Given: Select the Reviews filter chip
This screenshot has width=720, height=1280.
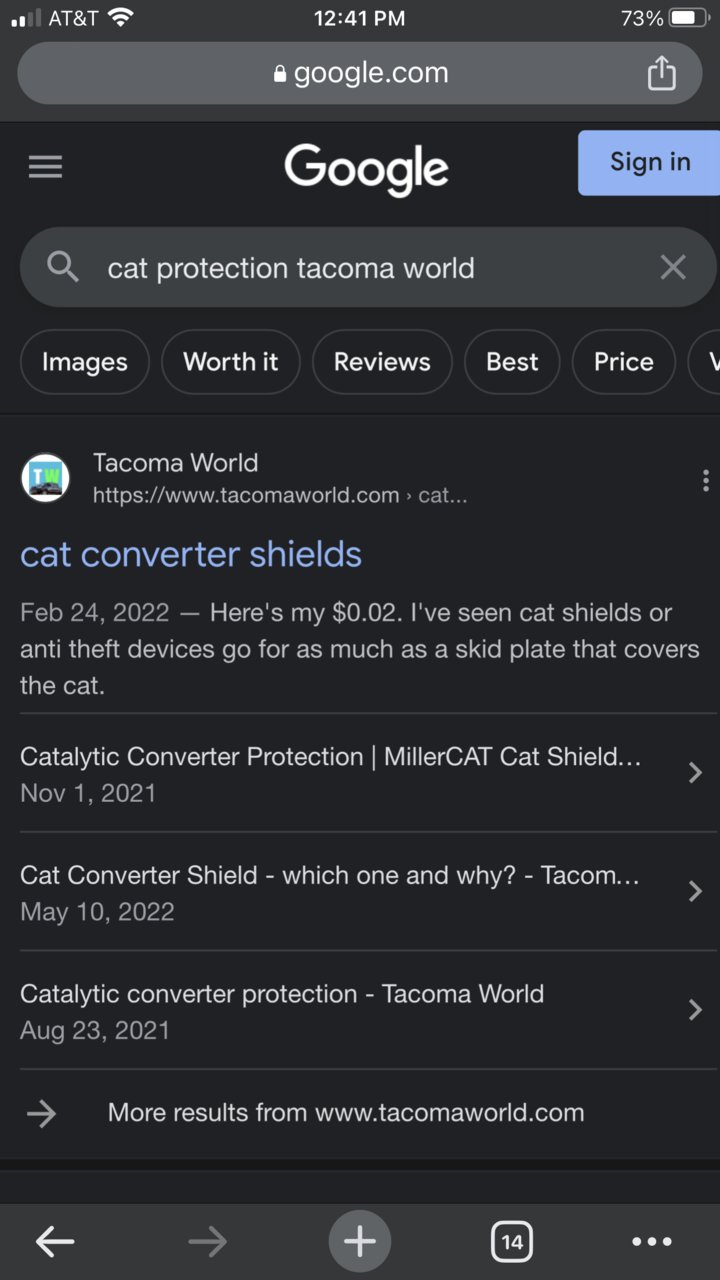Looking at the screenshot, I should (382, 362).
